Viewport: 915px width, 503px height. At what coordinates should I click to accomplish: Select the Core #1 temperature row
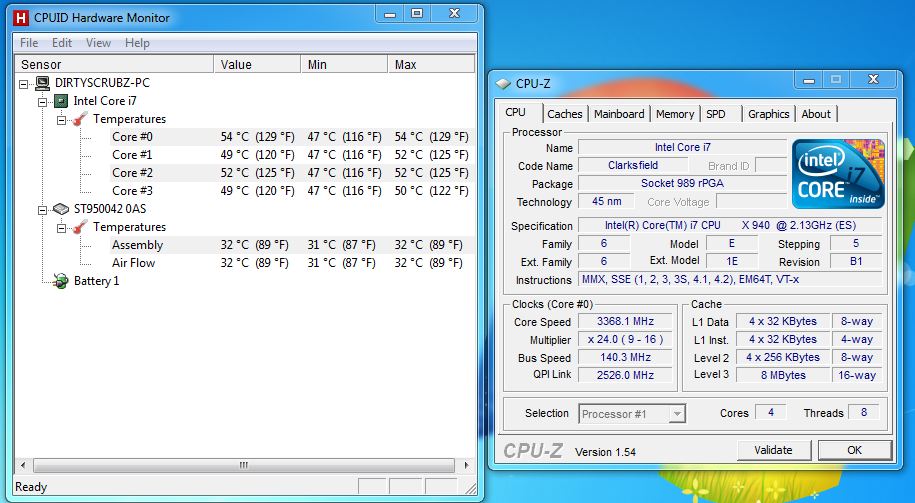click(292, 155)
